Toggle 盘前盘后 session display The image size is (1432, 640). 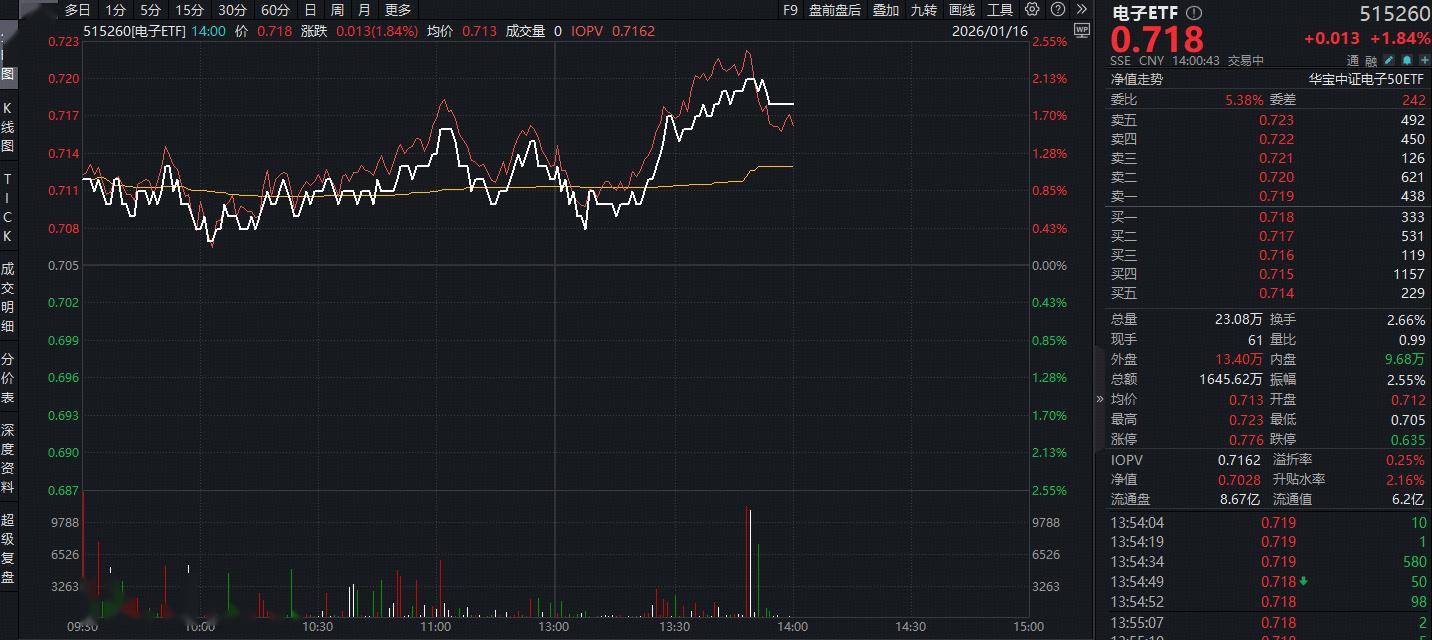(x=834, y=10)
